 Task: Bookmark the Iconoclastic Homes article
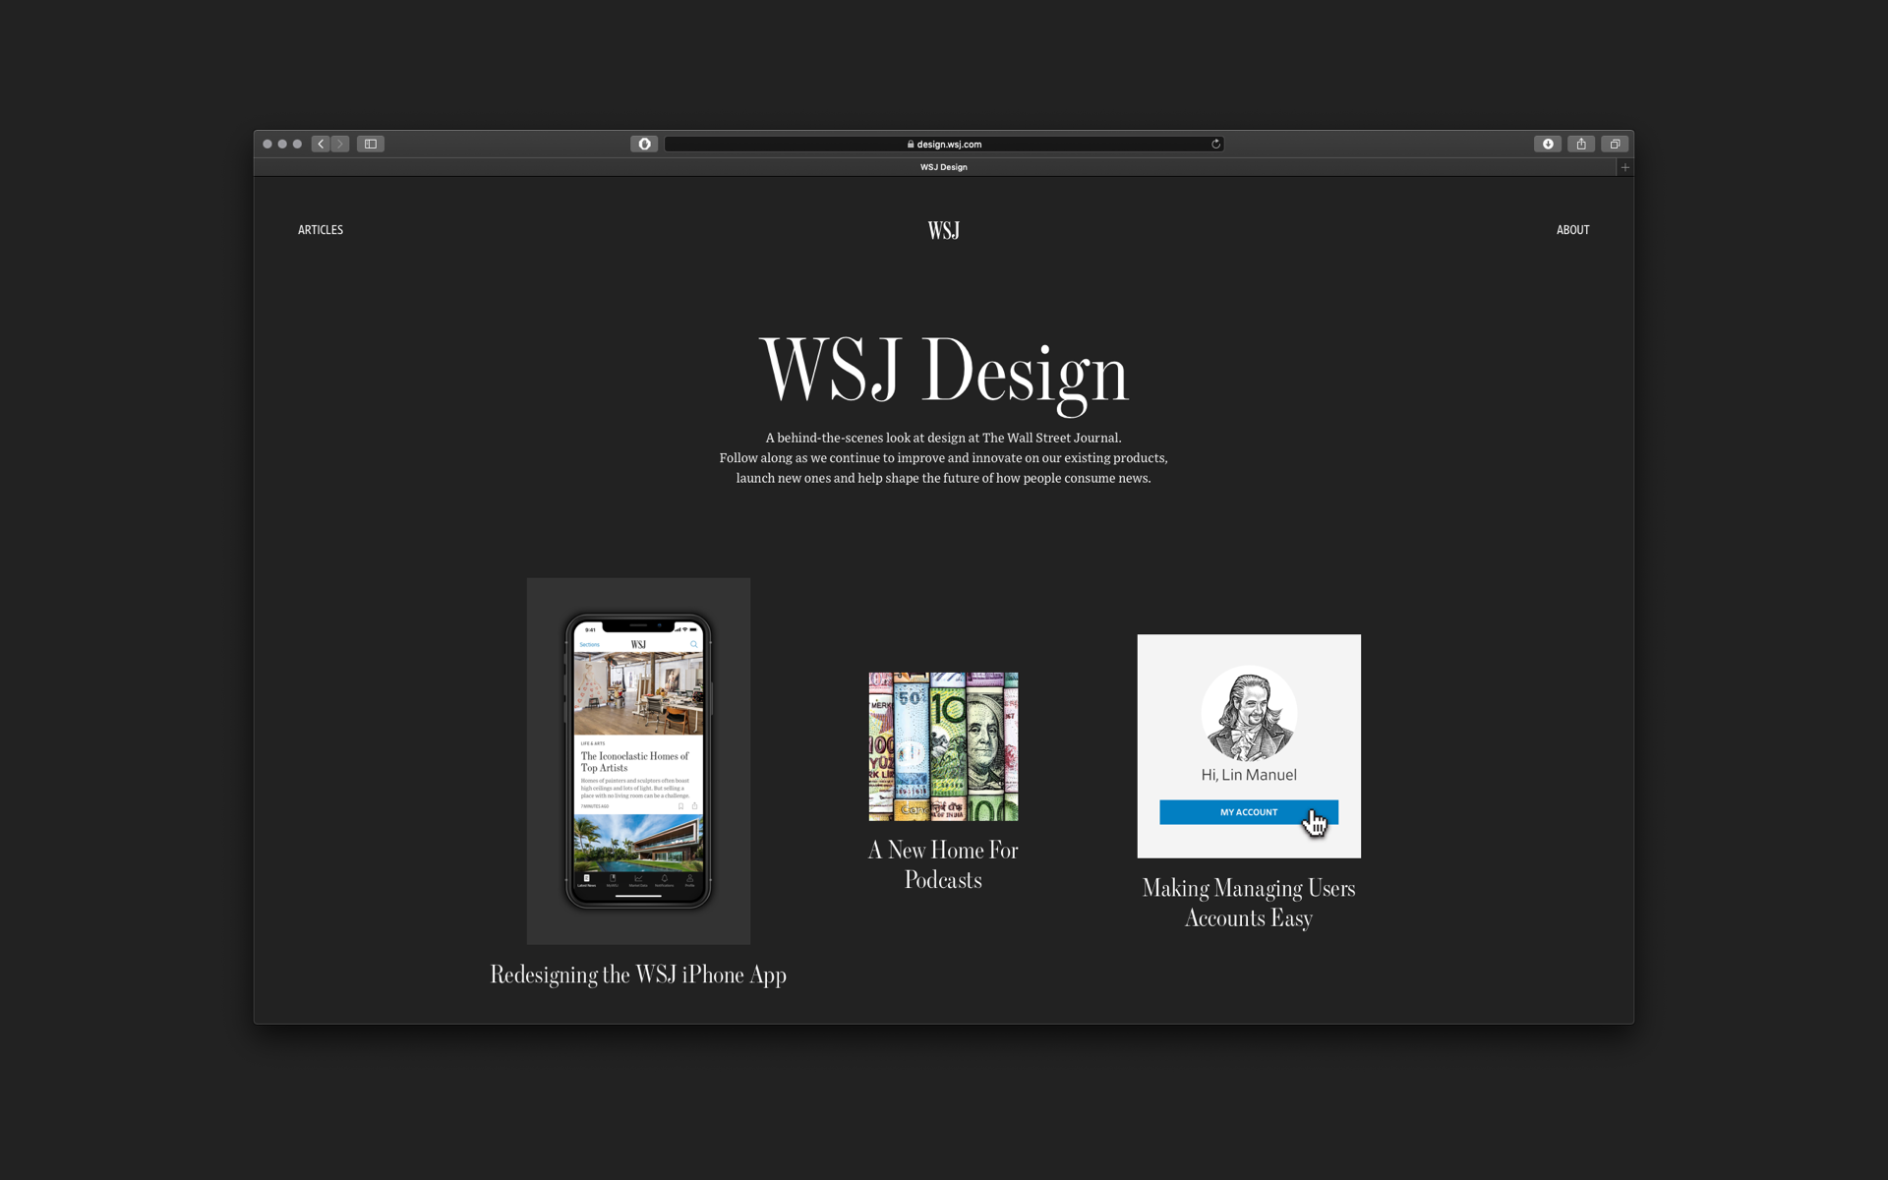681,806
